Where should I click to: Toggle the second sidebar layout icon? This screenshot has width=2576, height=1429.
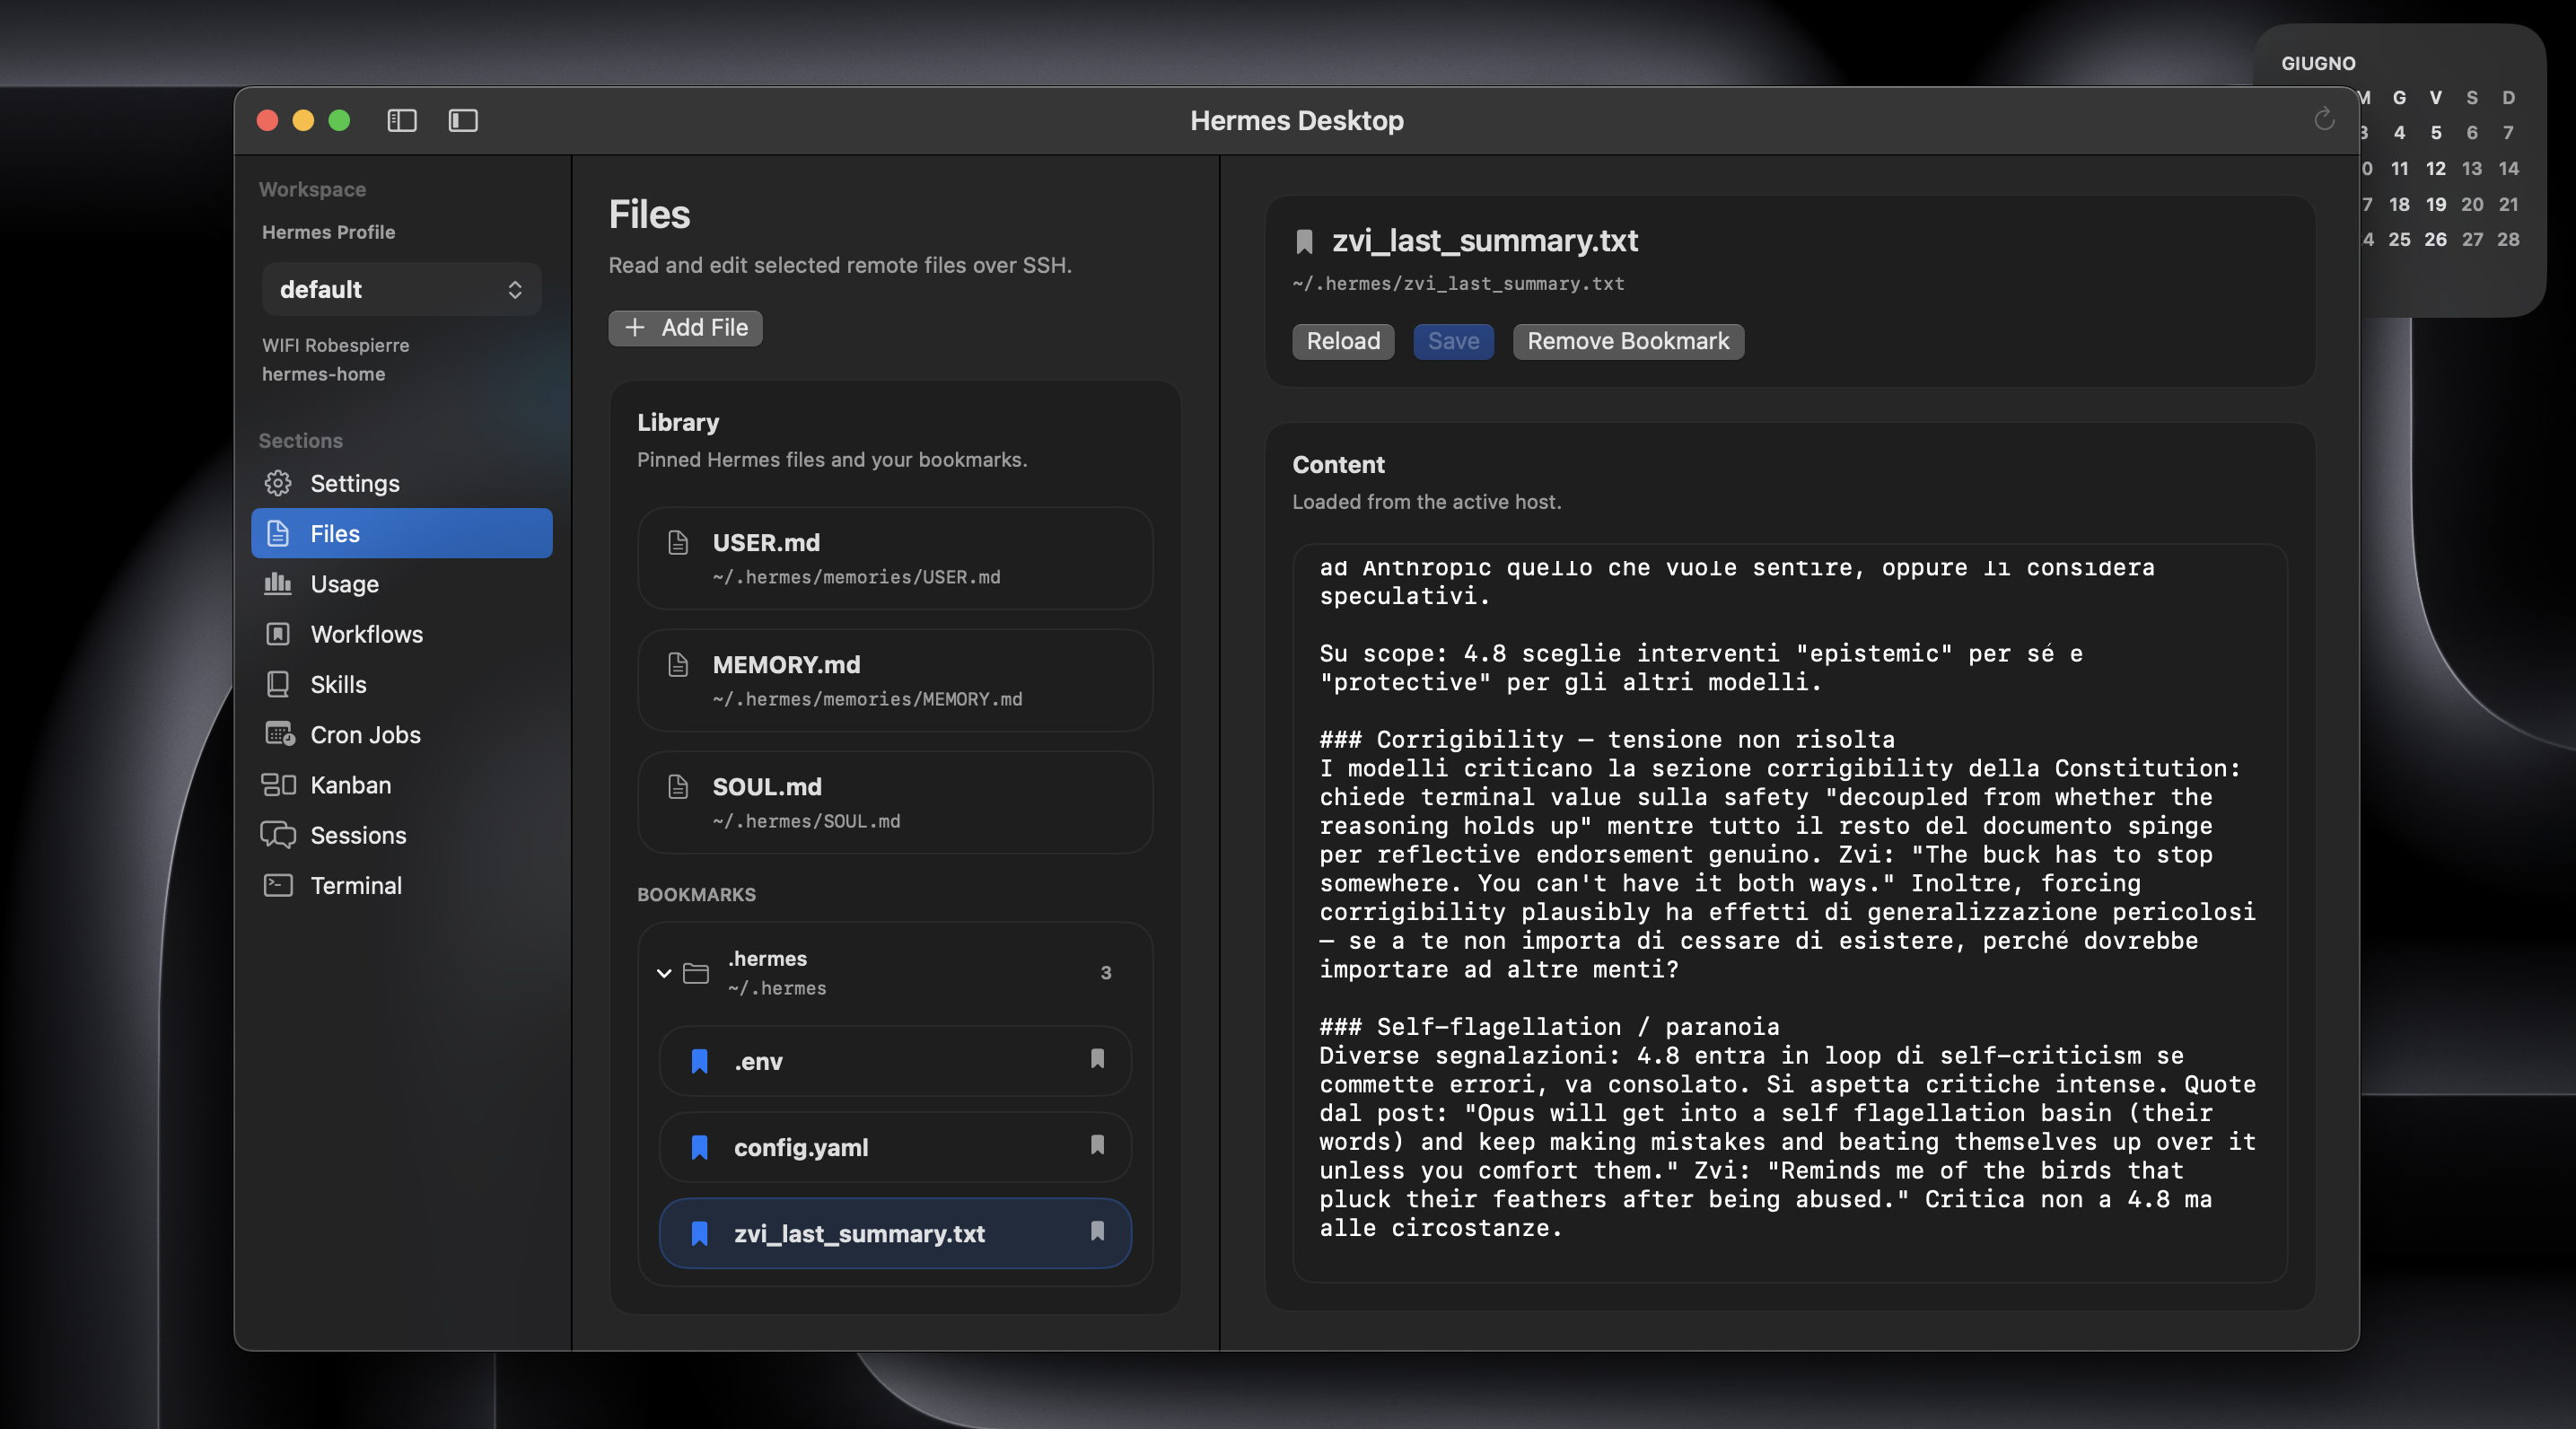[x=463, y=120]
